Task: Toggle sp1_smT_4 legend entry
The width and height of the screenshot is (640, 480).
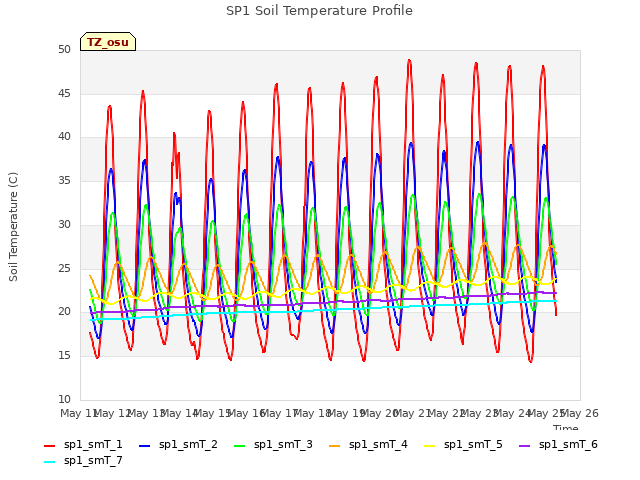Action: pos(368,444)
